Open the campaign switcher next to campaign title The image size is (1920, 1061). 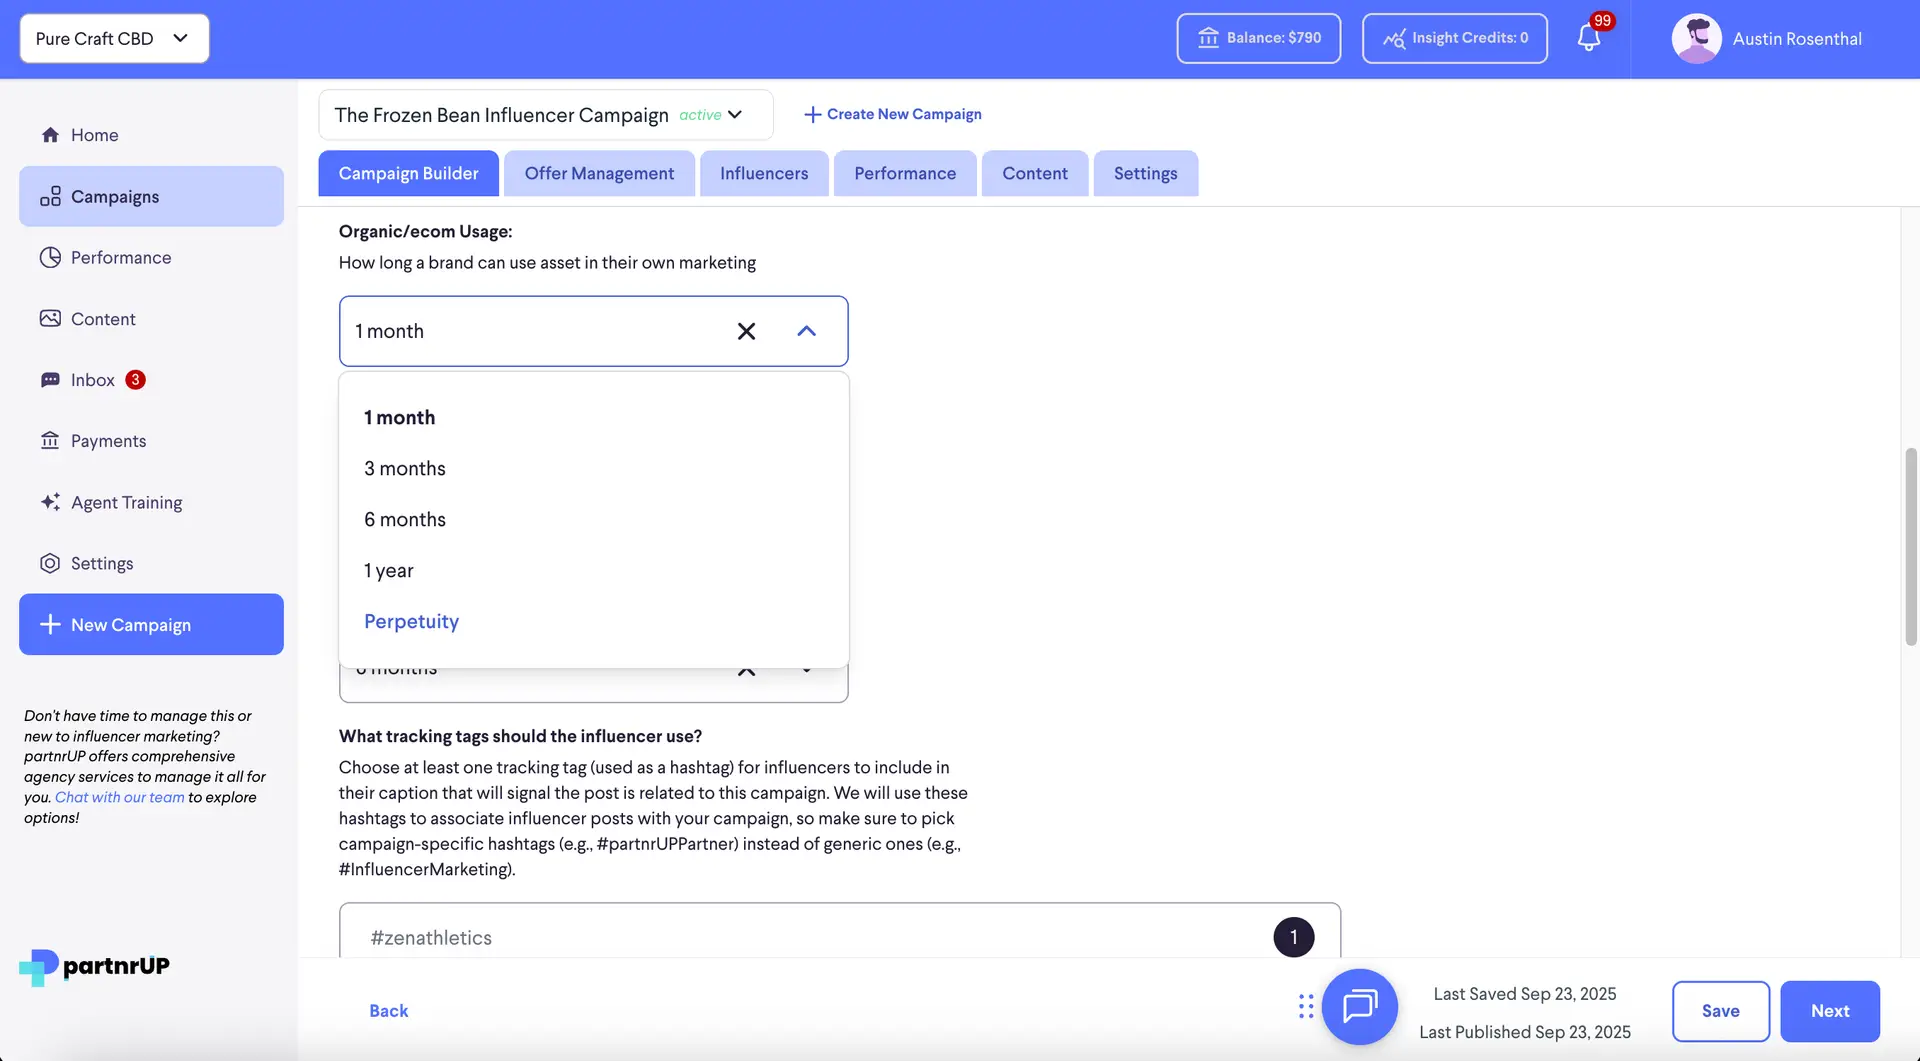click(736, 114)
